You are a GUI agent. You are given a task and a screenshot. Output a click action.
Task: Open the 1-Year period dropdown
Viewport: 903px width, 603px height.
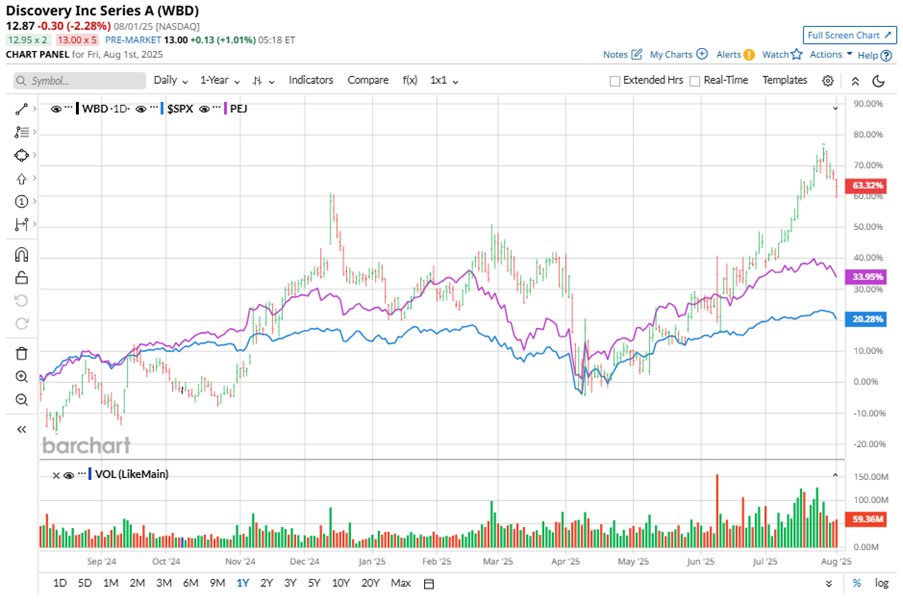click(220, 81)
